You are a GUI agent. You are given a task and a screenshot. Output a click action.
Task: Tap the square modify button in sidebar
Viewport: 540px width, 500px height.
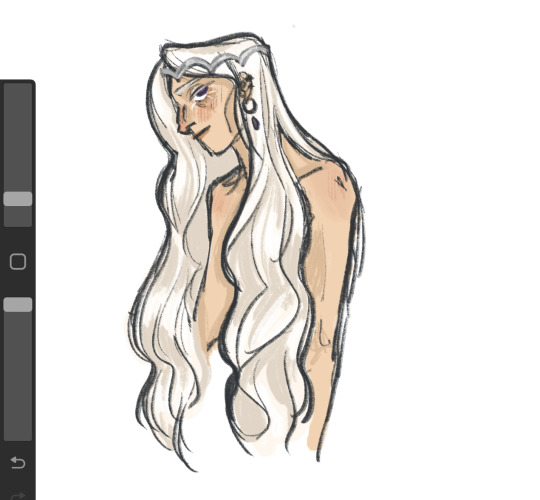(18, 262)
